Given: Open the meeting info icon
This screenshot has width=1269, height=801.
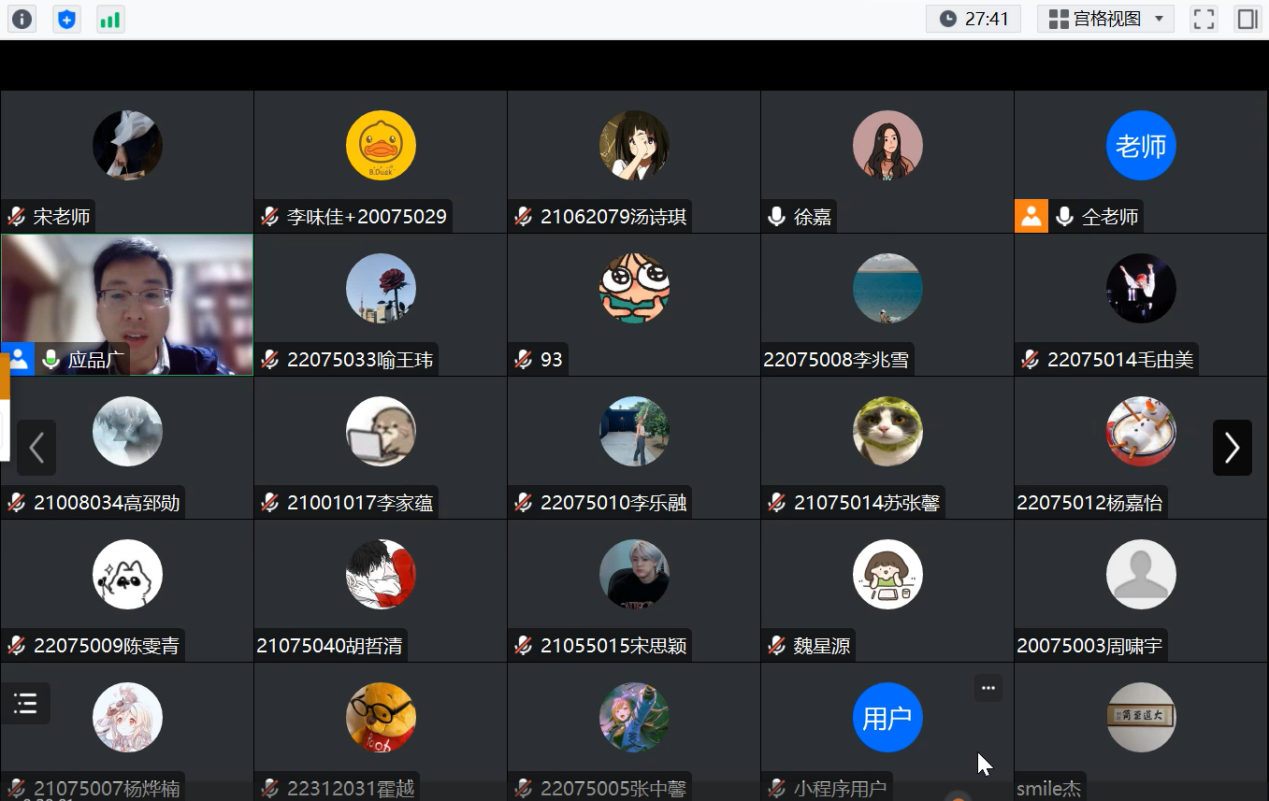Looking at the screenshot, I should [x=22, y=19].
